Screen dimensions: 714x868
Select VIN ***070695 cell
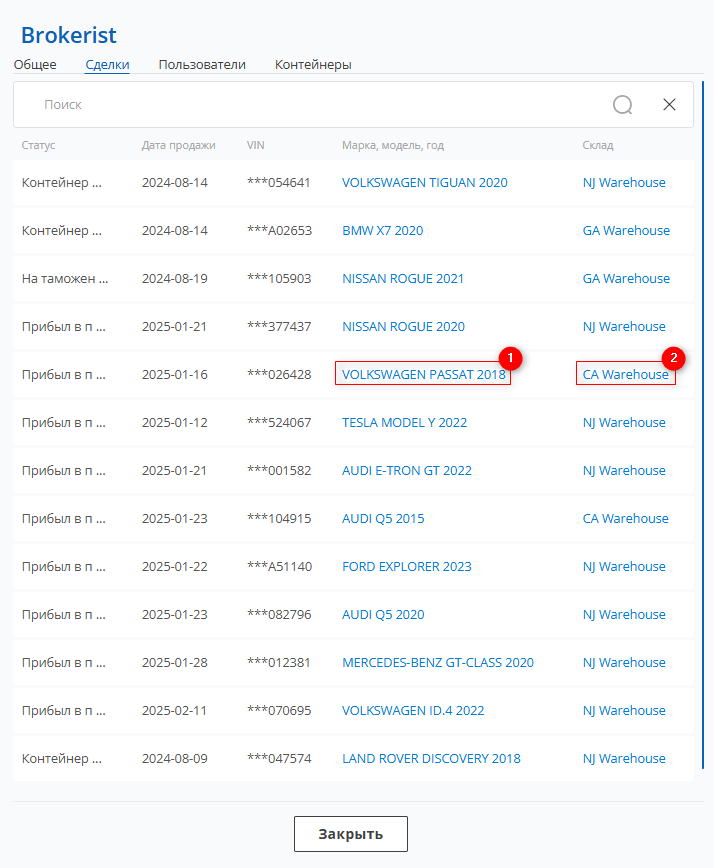279,711
